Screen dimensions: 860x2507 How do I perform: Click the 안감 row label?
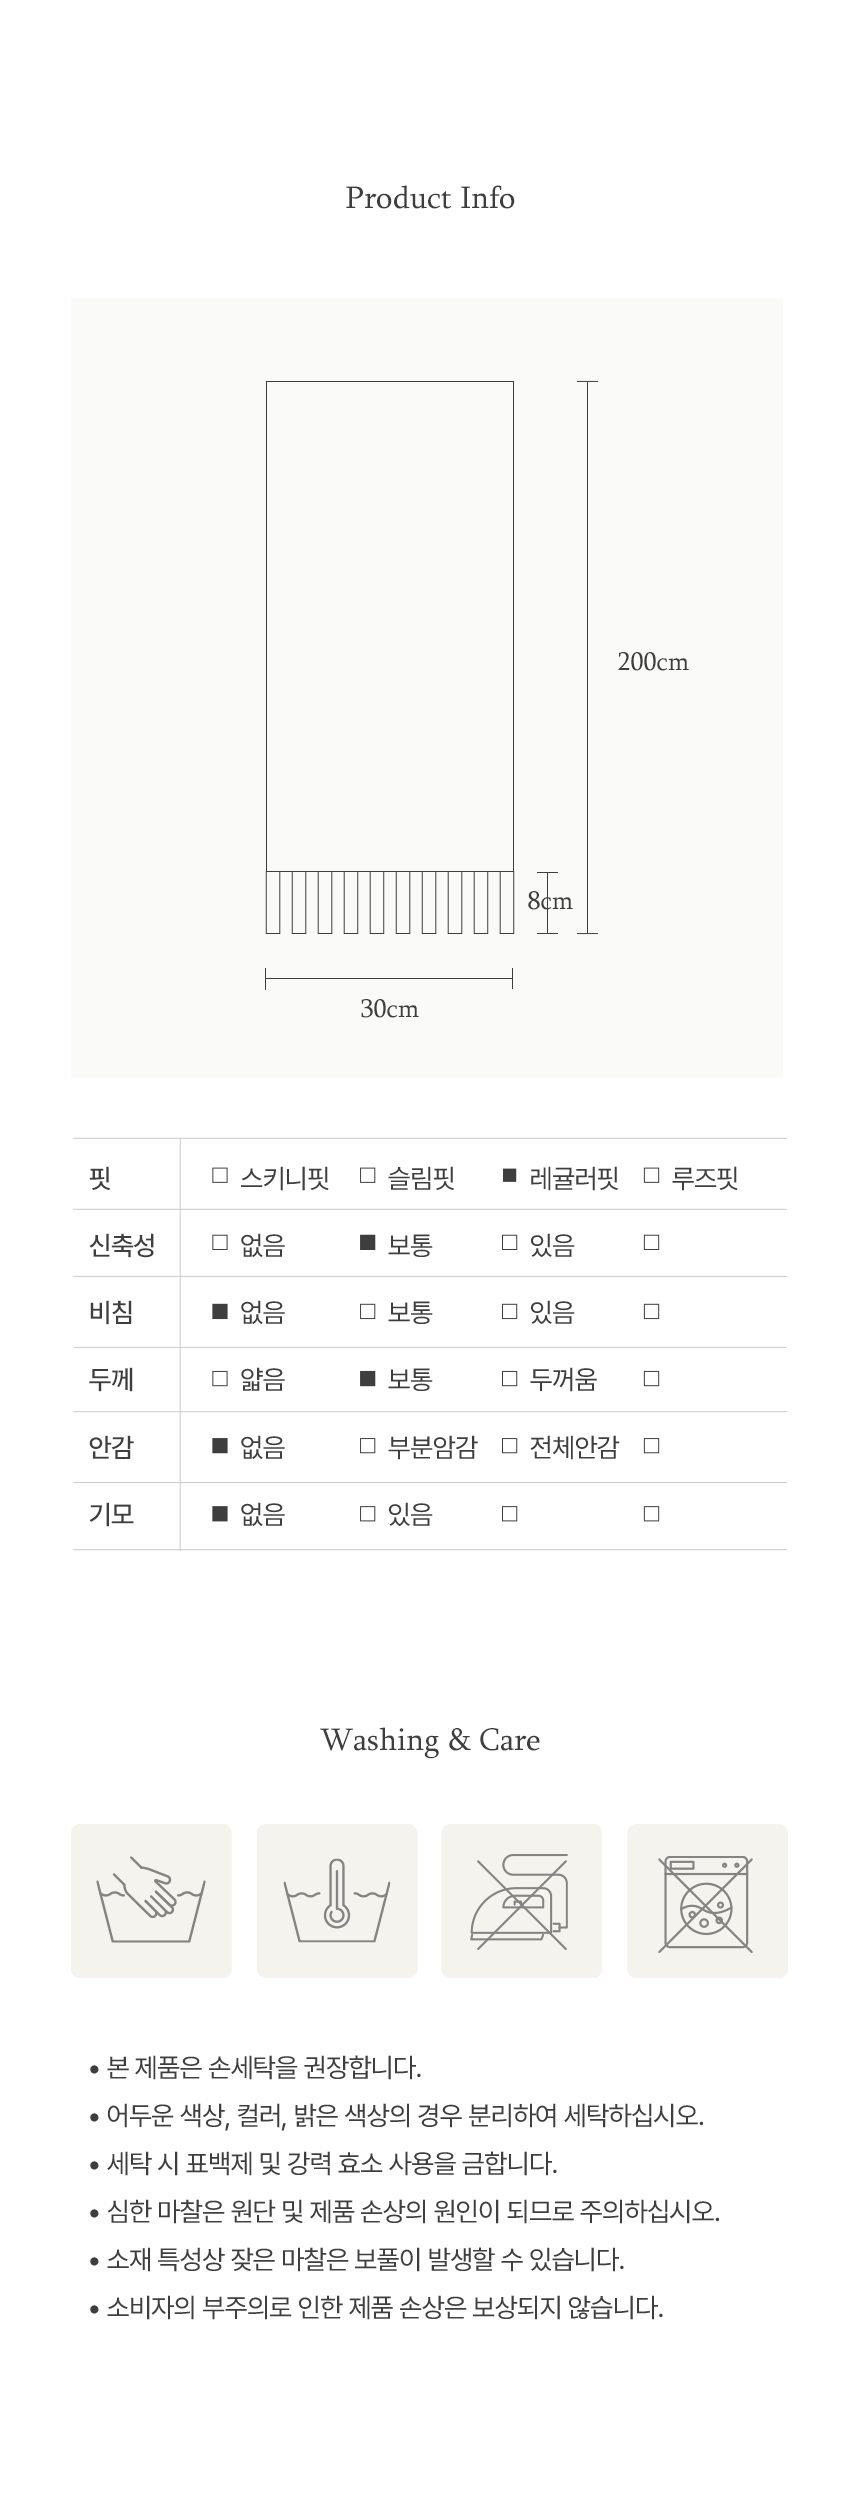coord(111,1447)
